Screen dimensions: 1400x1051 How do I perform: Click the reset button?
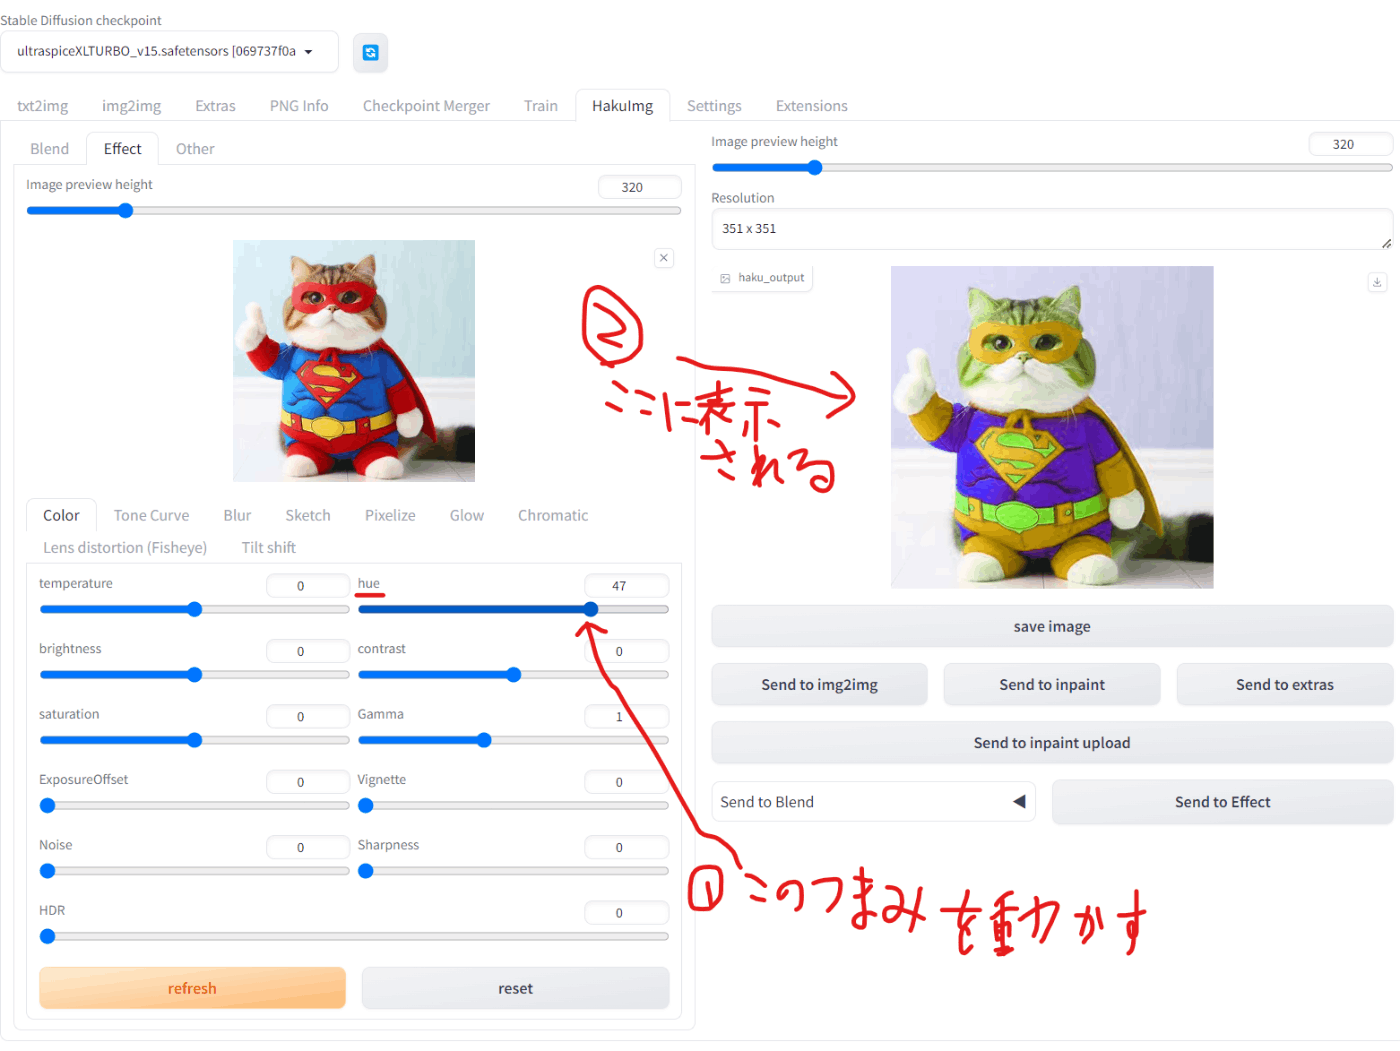[515, 988]
